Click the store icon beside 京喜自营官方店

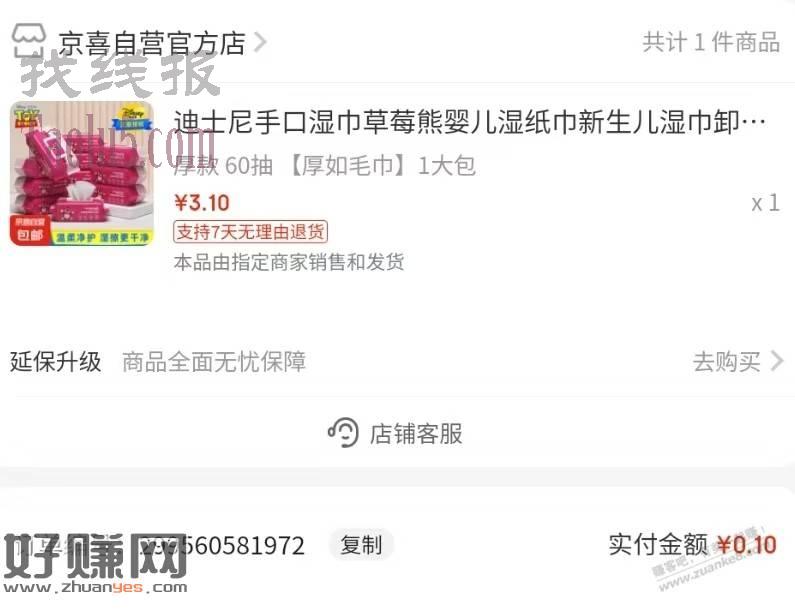[29, 40]
